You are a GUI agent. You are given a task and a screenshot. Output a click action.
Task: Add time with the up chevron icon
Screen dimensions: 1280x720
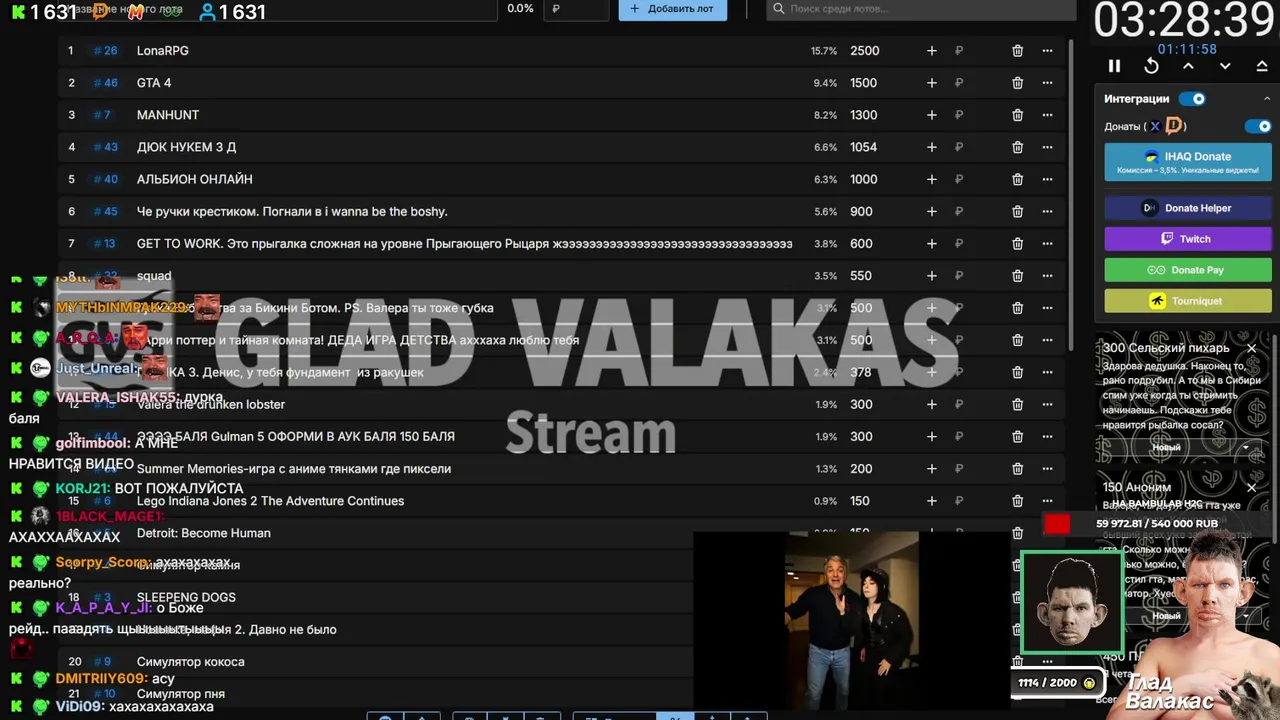pyautogui.click(x=1188, y=66)
